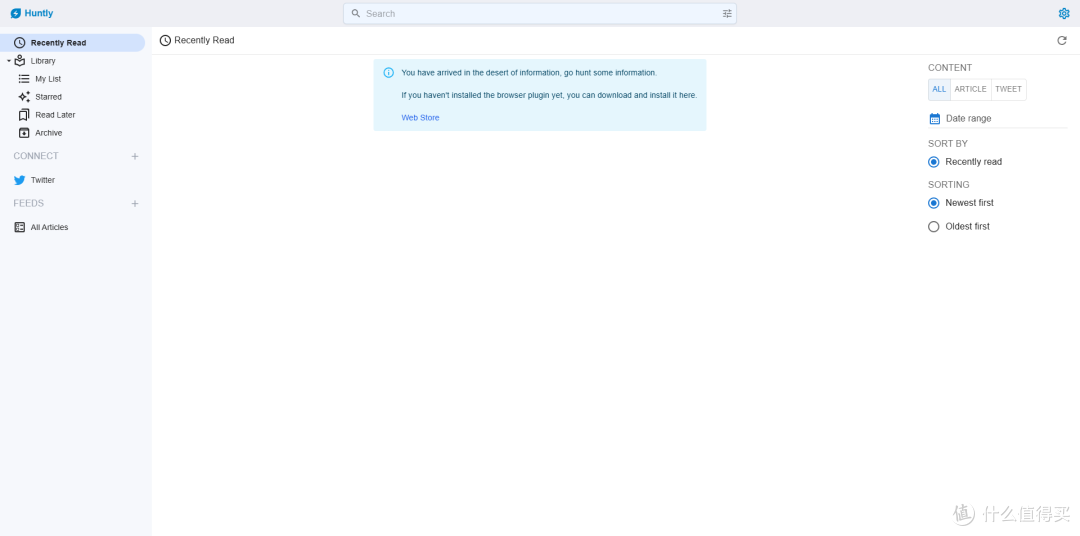Screen dimensions: 1080x536
Task: Add a new feed with FEEDS plus
Action: pyautogui.click(x=135, y=203)
